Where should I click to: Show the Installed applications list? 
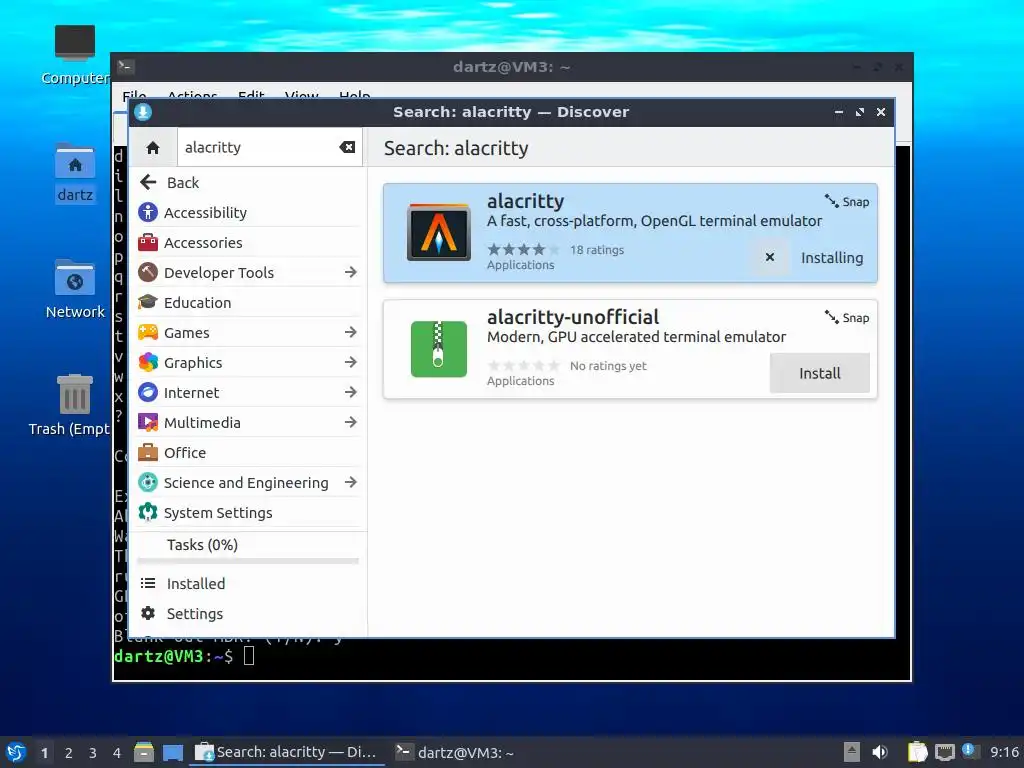pos(248,583)
